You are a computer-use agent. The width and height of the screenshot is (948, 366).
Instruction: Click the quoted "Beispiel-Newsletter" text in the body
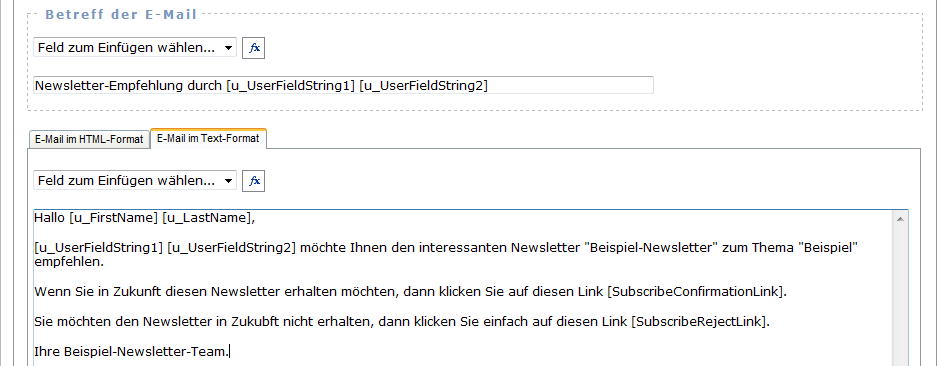640,247
